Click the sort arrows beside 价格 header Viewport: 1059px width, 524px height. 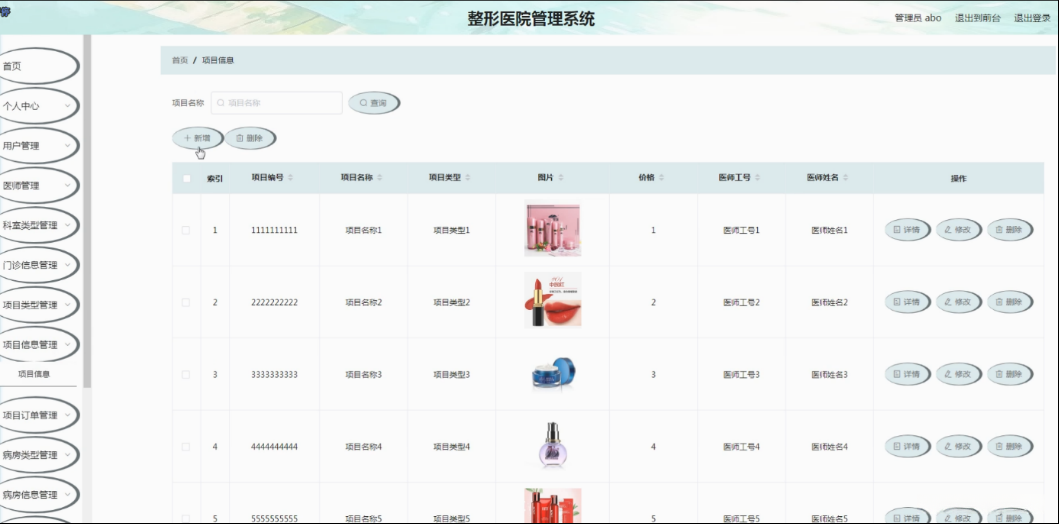click(x=661, y=178)
